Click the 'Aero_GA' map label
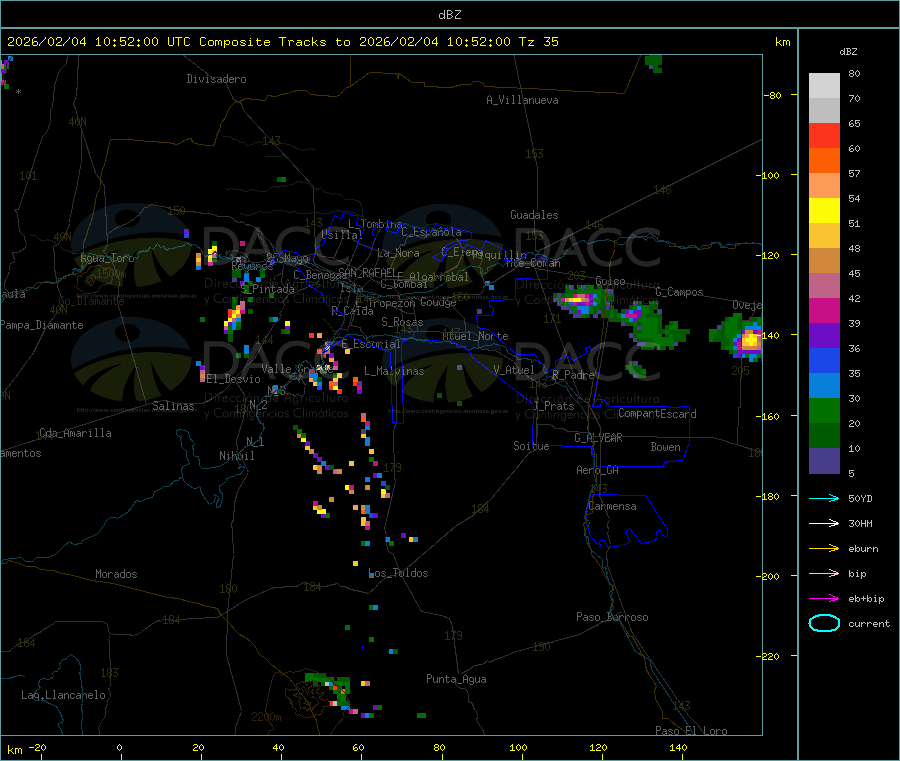 click(598, 470)
